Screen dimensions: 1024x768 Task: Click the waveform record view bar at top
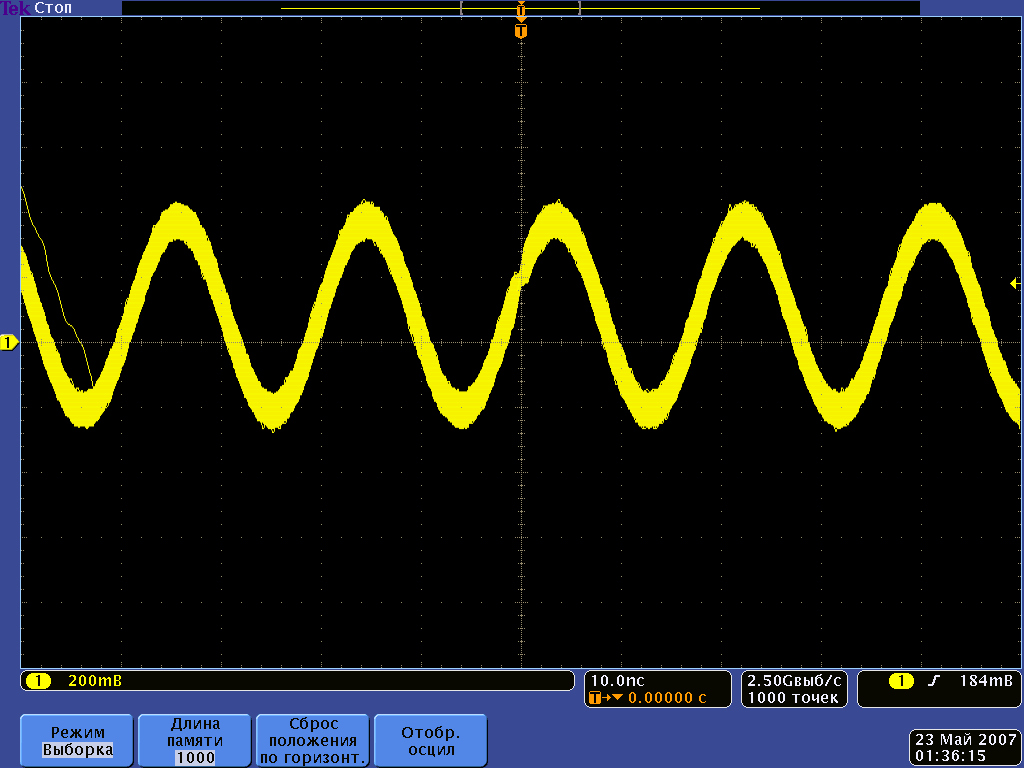coord(520,8)
